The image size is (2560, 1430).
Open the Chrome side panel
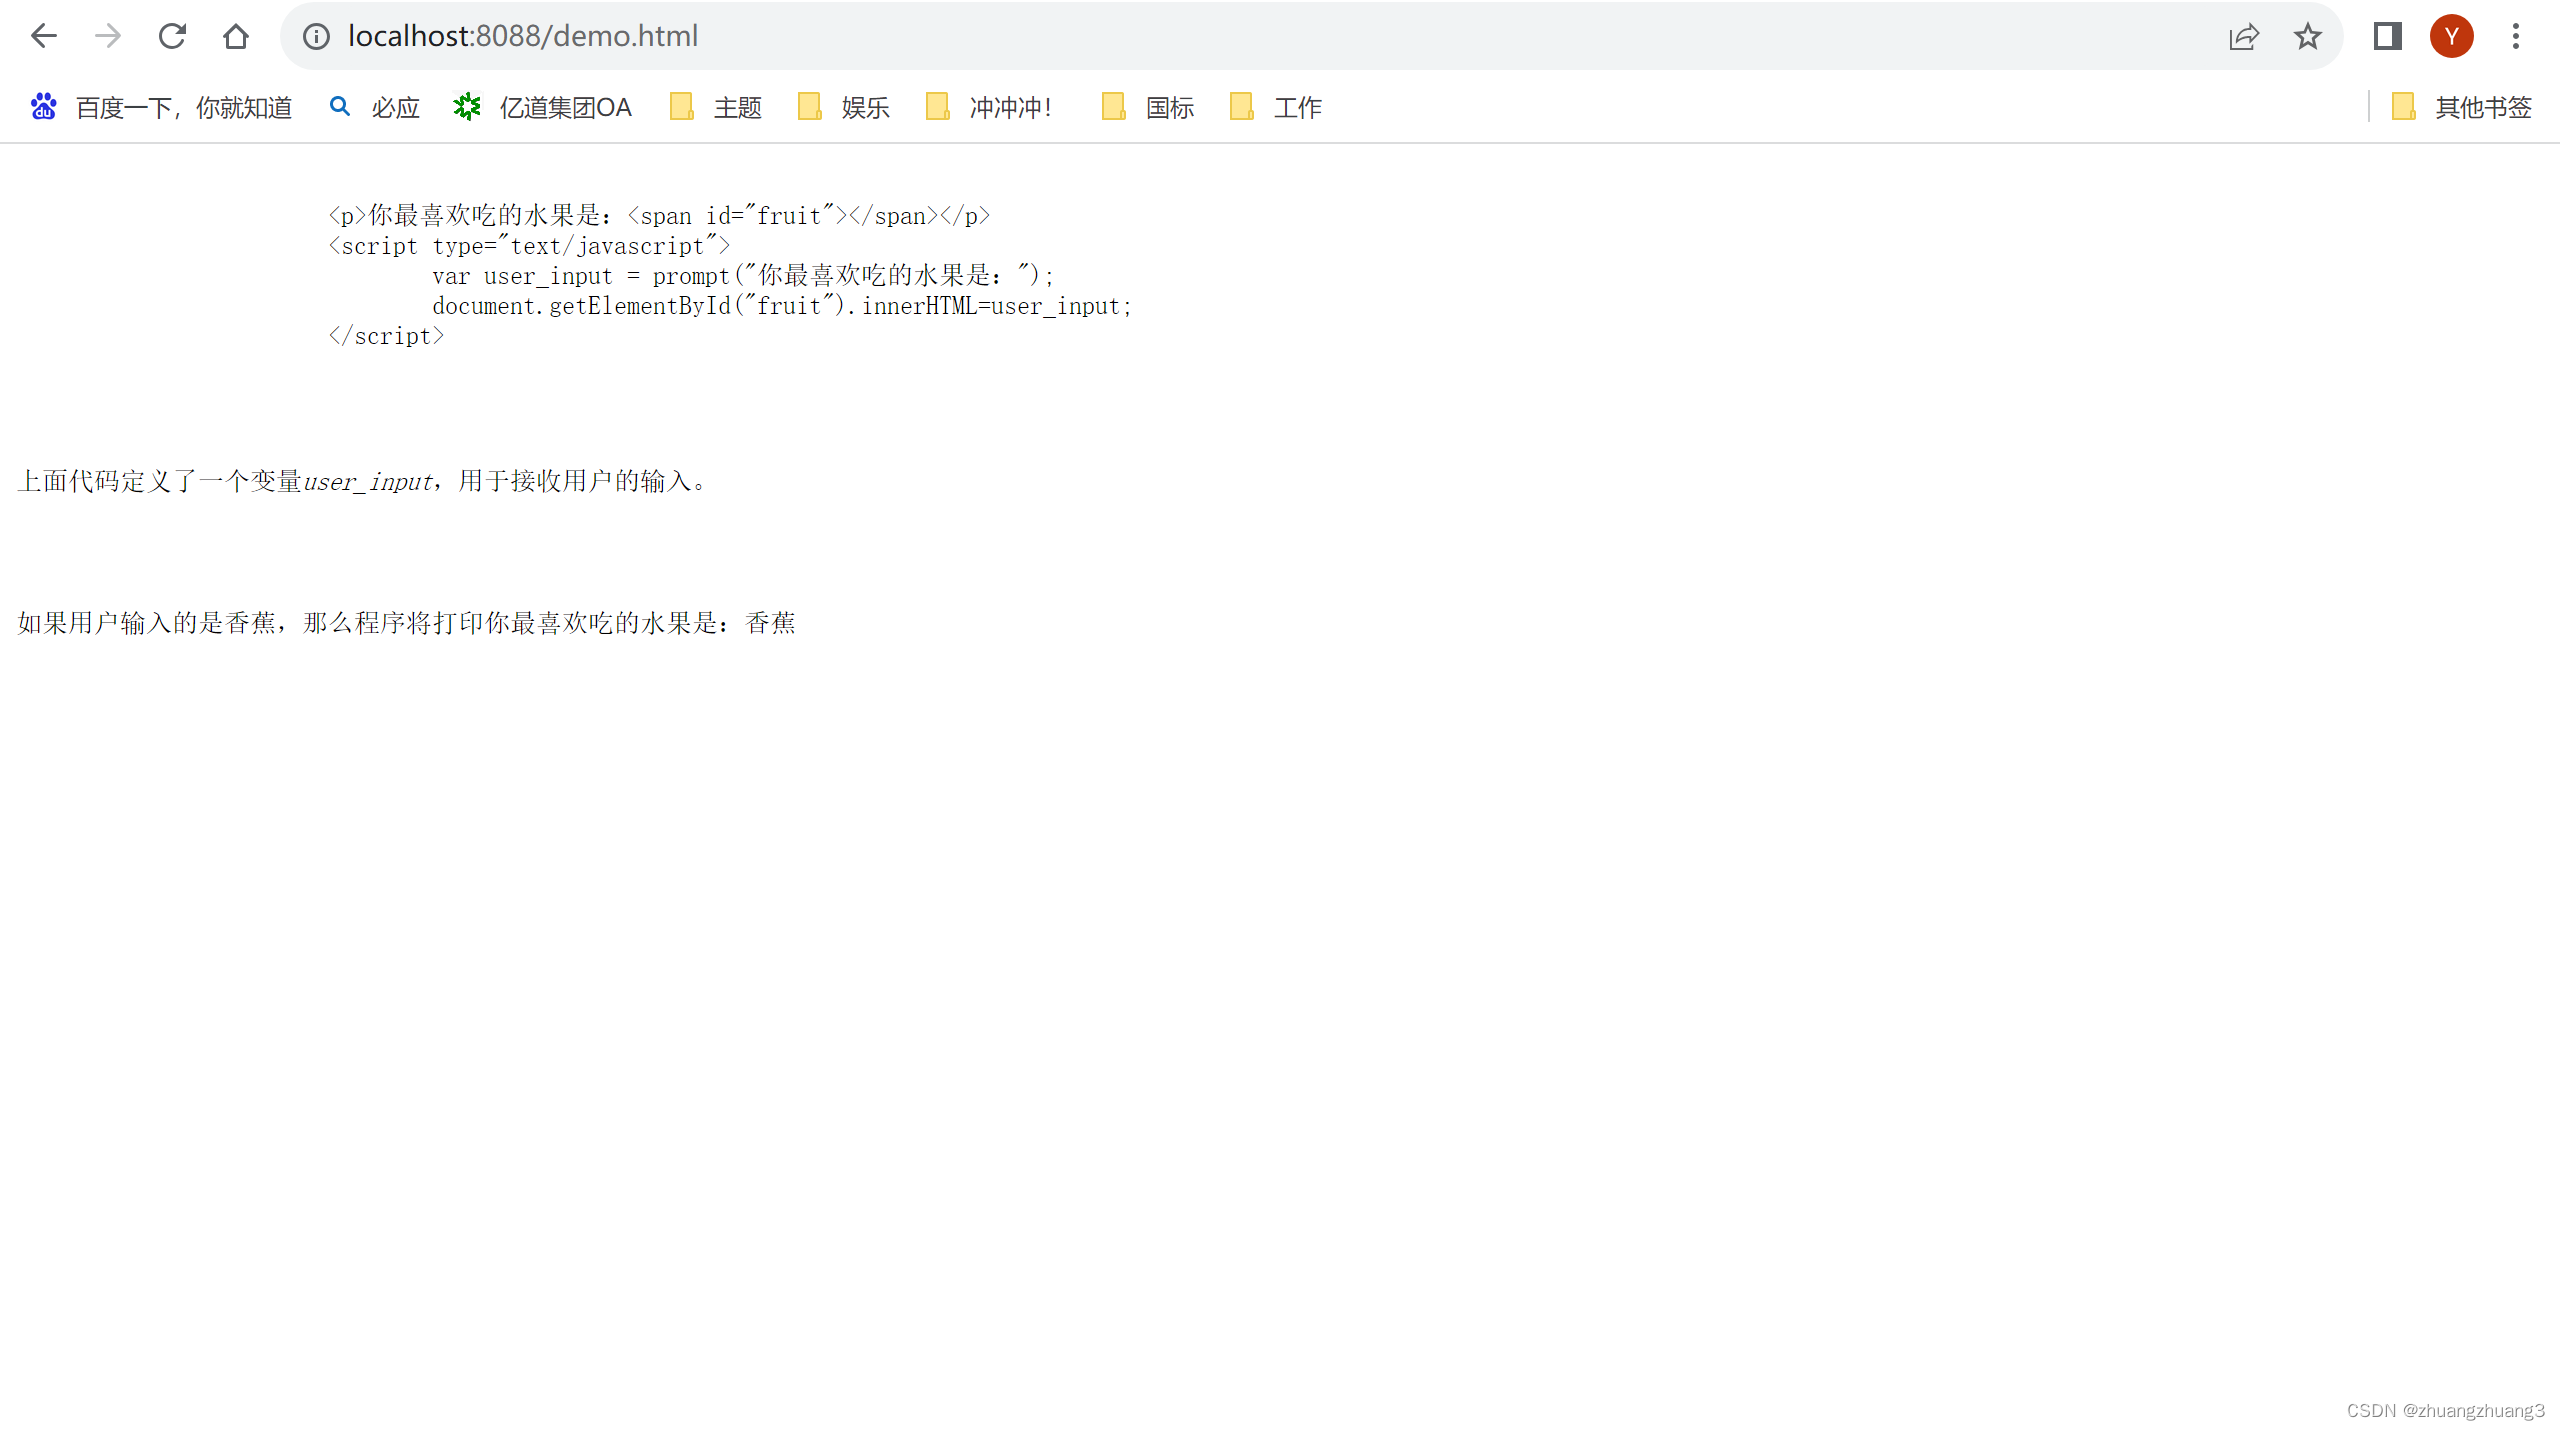coord(2389,36)
